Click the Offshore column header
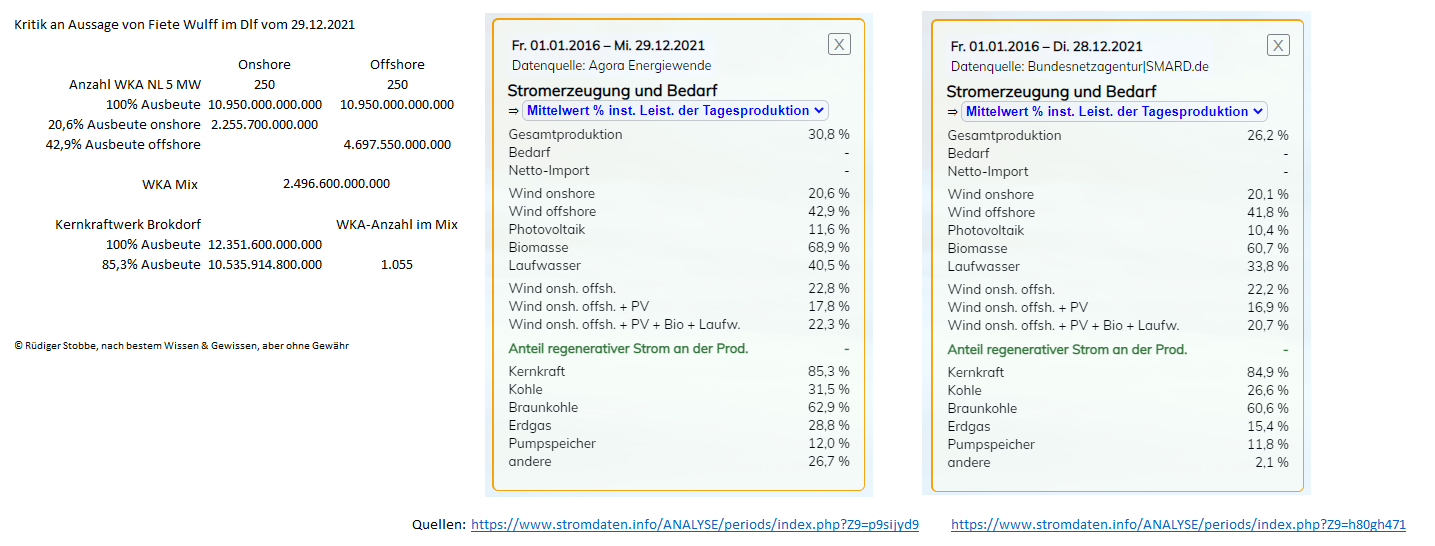 tap(397, 65)
